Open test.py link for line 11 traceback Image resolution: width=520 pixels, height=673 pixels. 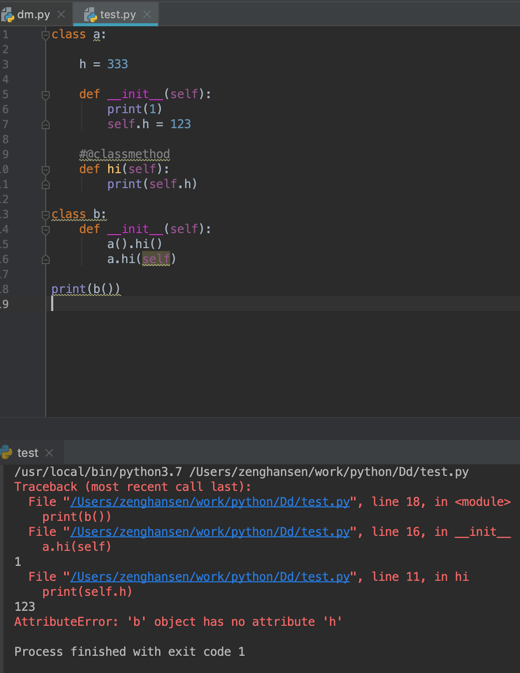(x=210, y=577)
